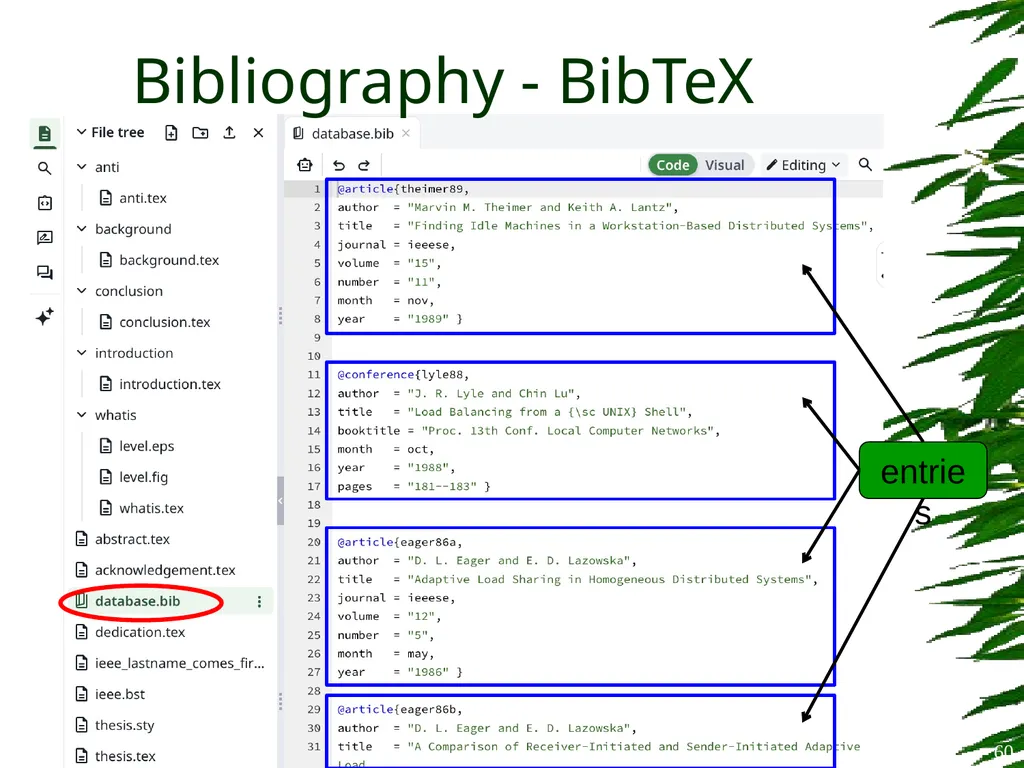Open ieee.bst file

[x=120, y=694]
